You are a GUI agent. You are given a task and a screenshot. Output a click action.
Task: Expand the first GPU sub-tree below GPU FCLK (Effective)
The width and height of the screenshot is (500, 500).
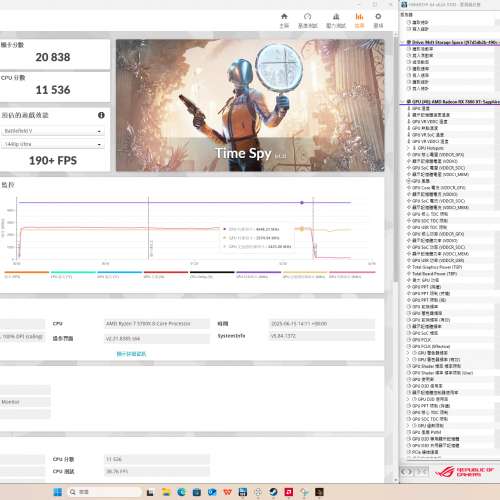click(408, 353)
